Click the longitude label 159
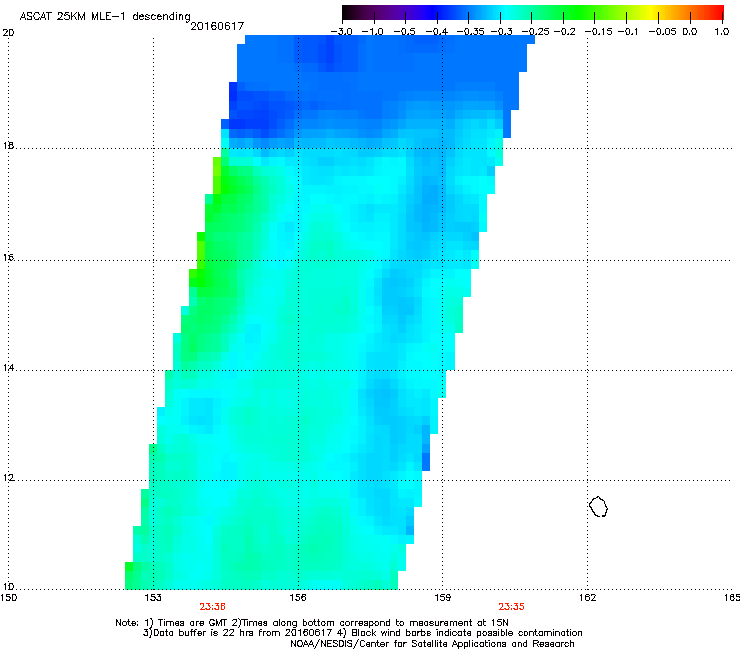Viewport: 740px width, 650px height. click(x=442, y=598)
